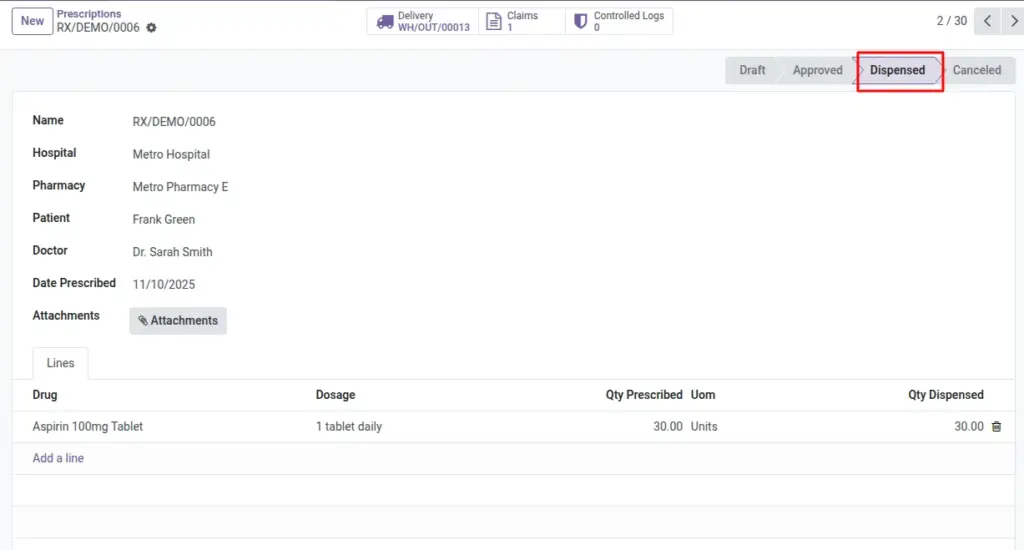Go to the previous prescription record
The height and width of the screenshot is (550, 1024).
pyautogui.click(x=987, y=21)
